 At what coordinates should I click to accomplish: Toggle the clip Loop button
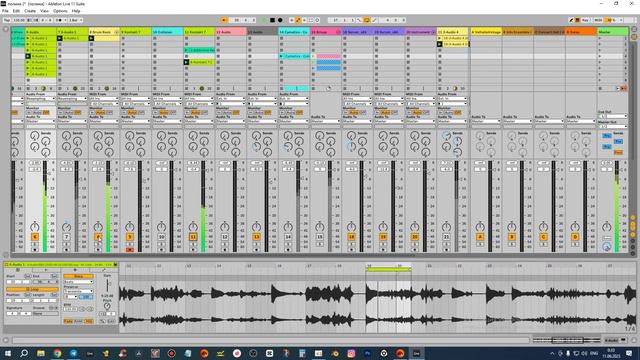point(32,289)
